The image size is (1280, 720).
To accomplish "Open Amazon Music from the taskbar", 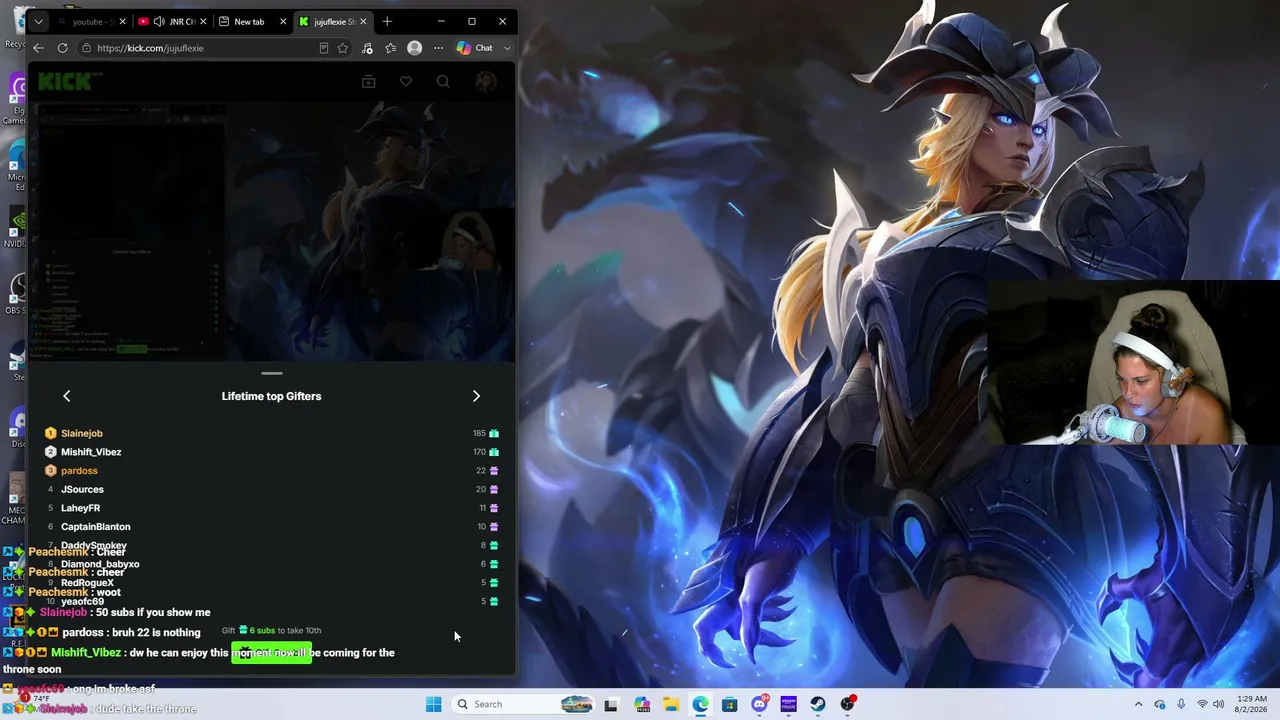I will [788, 704].
